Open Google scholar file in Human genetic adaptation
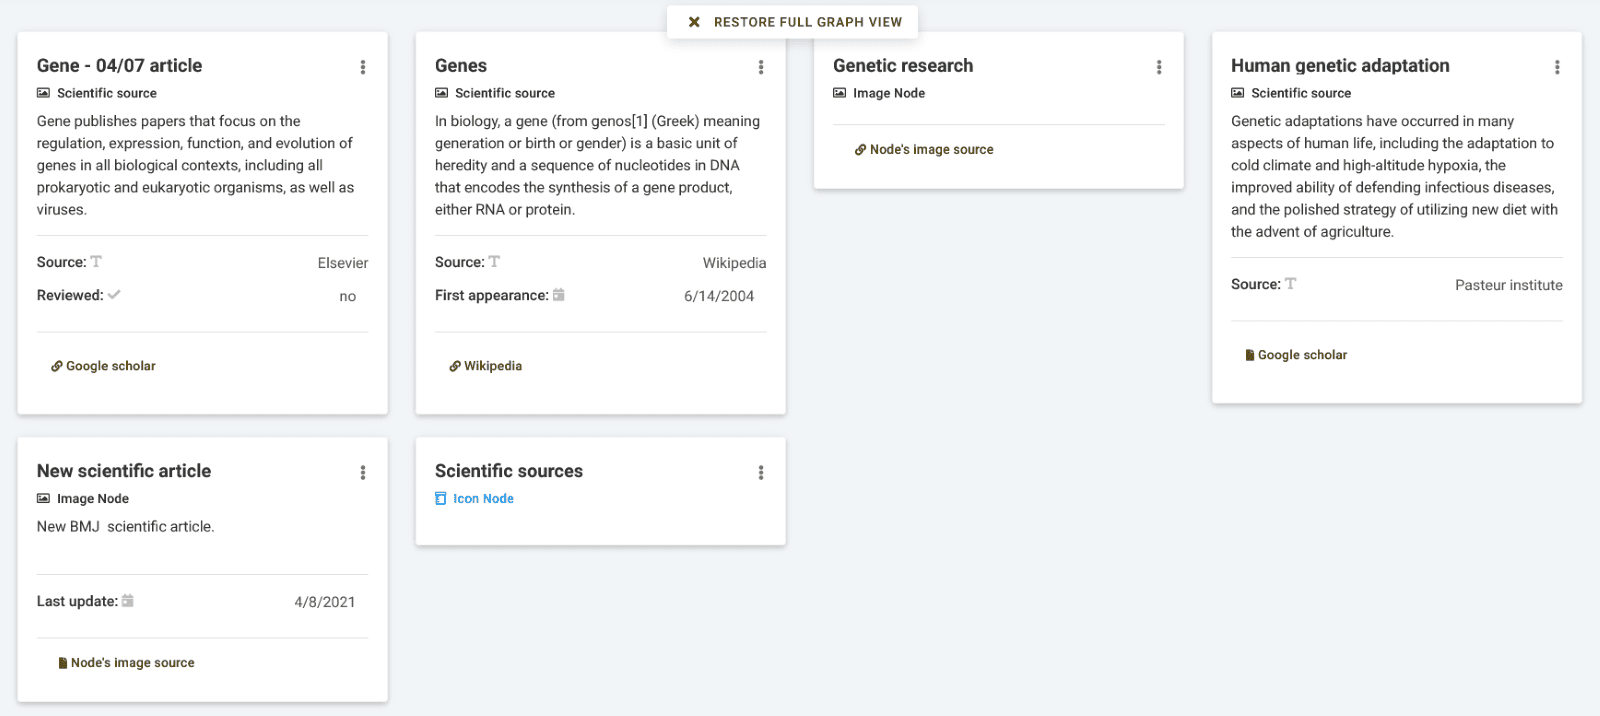Screen dimensions: 1600x716 pyautogui.click(x=1296, y=355)
